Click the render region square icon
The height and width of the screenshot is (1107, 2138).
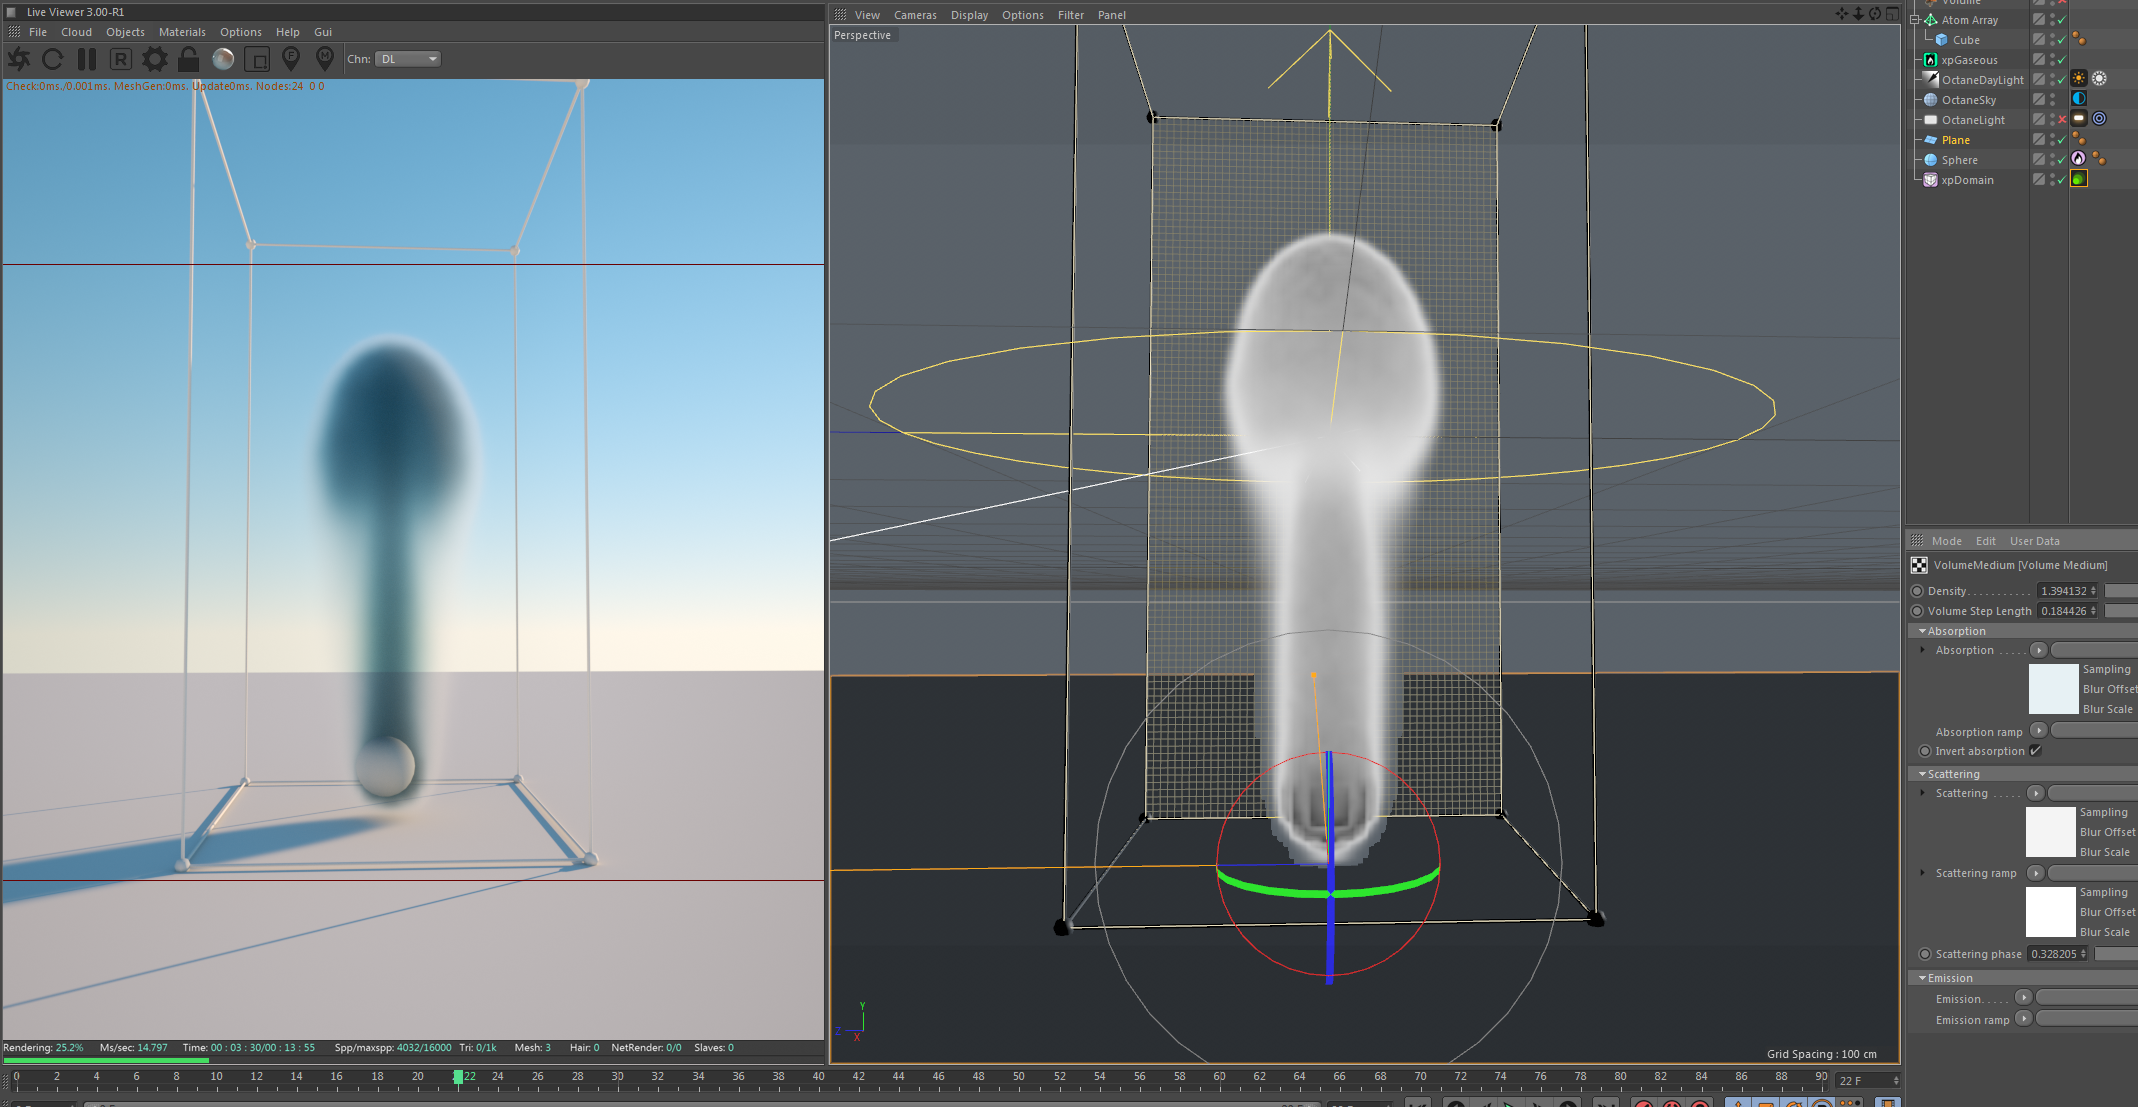click(x=257, y=60)
